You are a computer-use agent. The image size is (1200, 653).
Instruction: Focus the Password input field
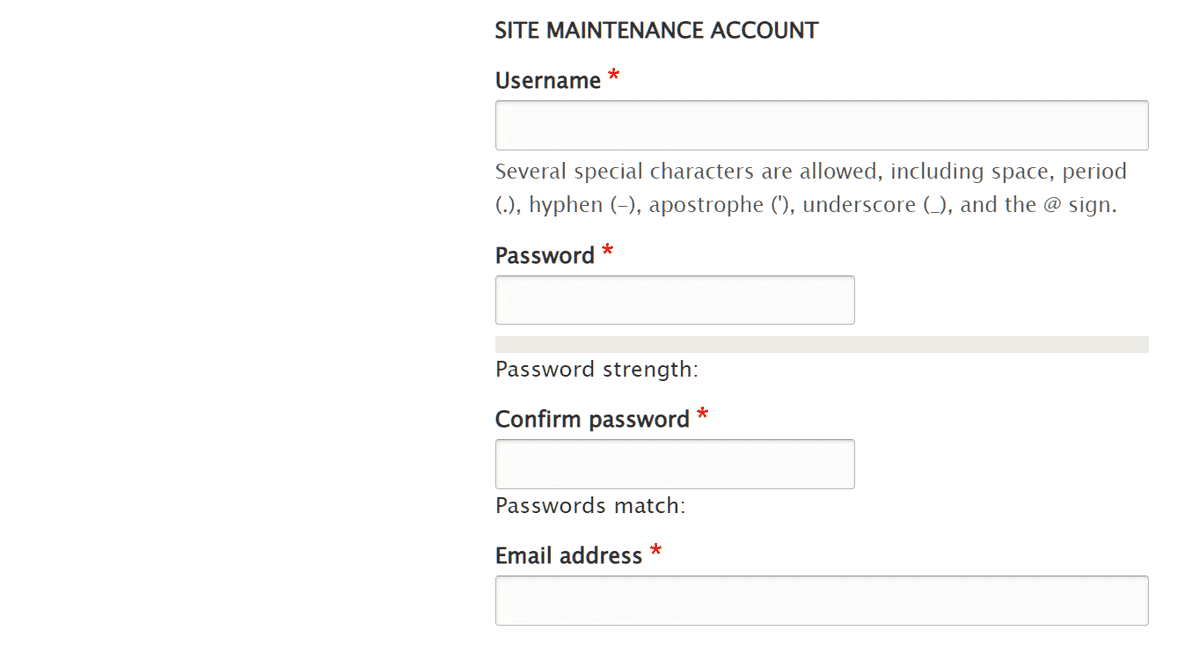click(675, 300)
